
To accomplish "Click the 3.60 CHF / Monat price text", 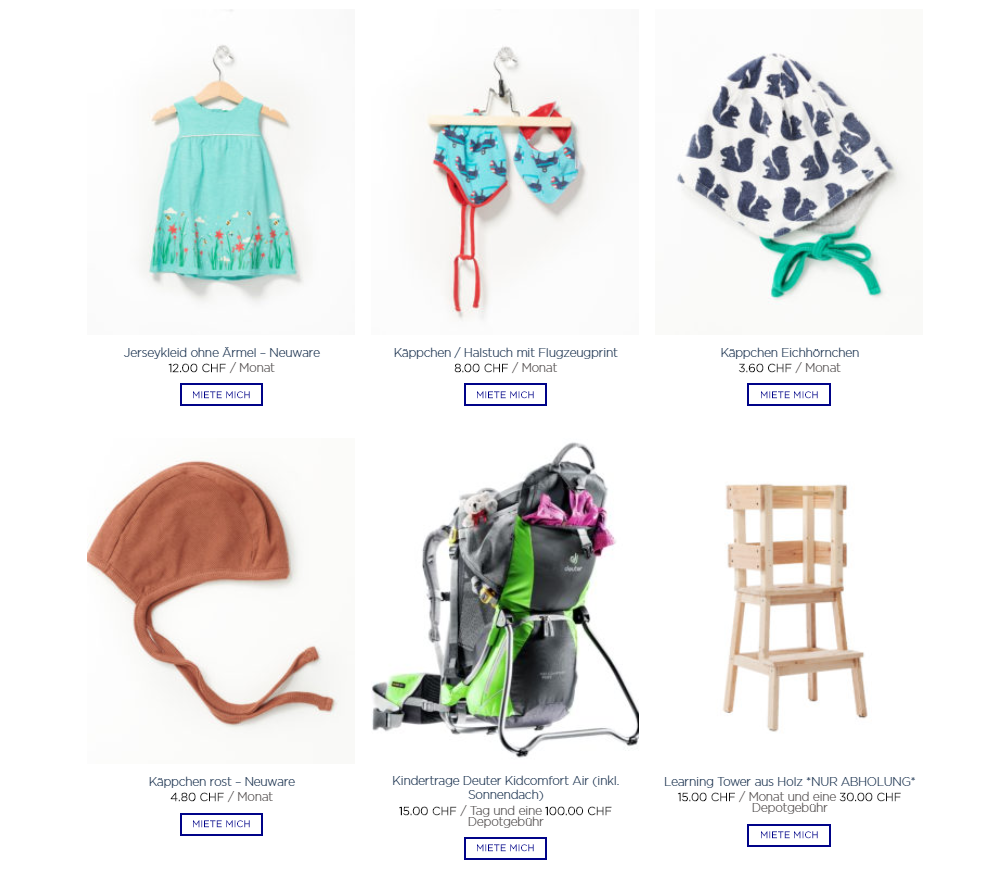I will click(789, 368).
